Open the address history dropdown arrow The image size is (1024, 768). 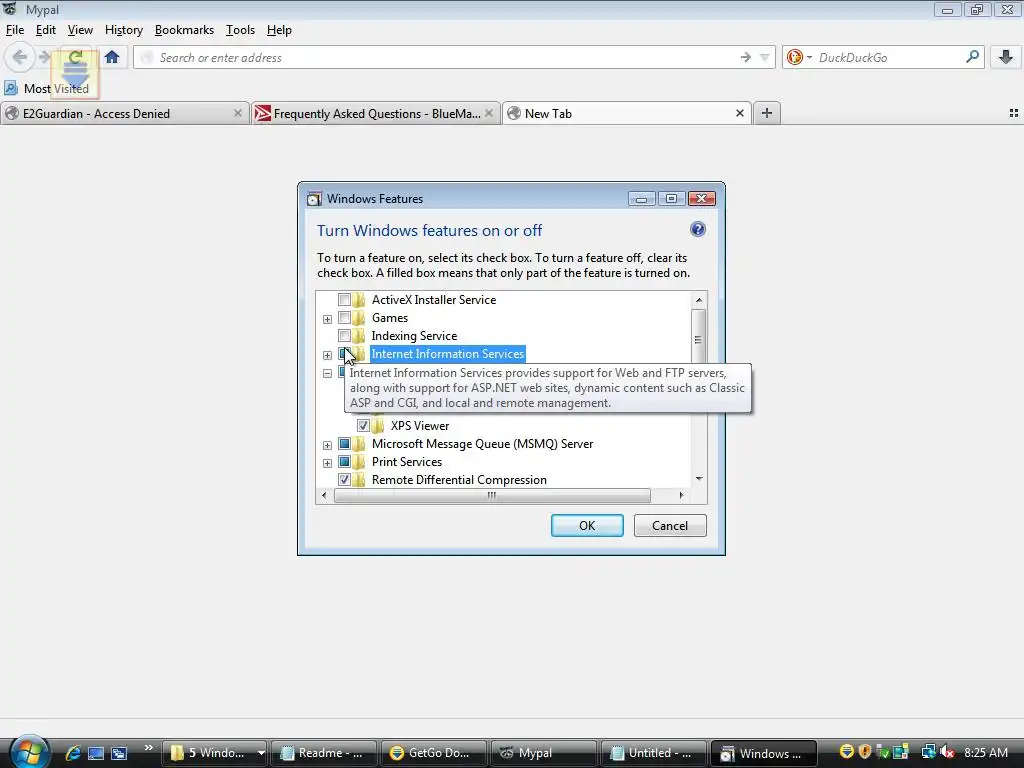(x=764, y=57)
